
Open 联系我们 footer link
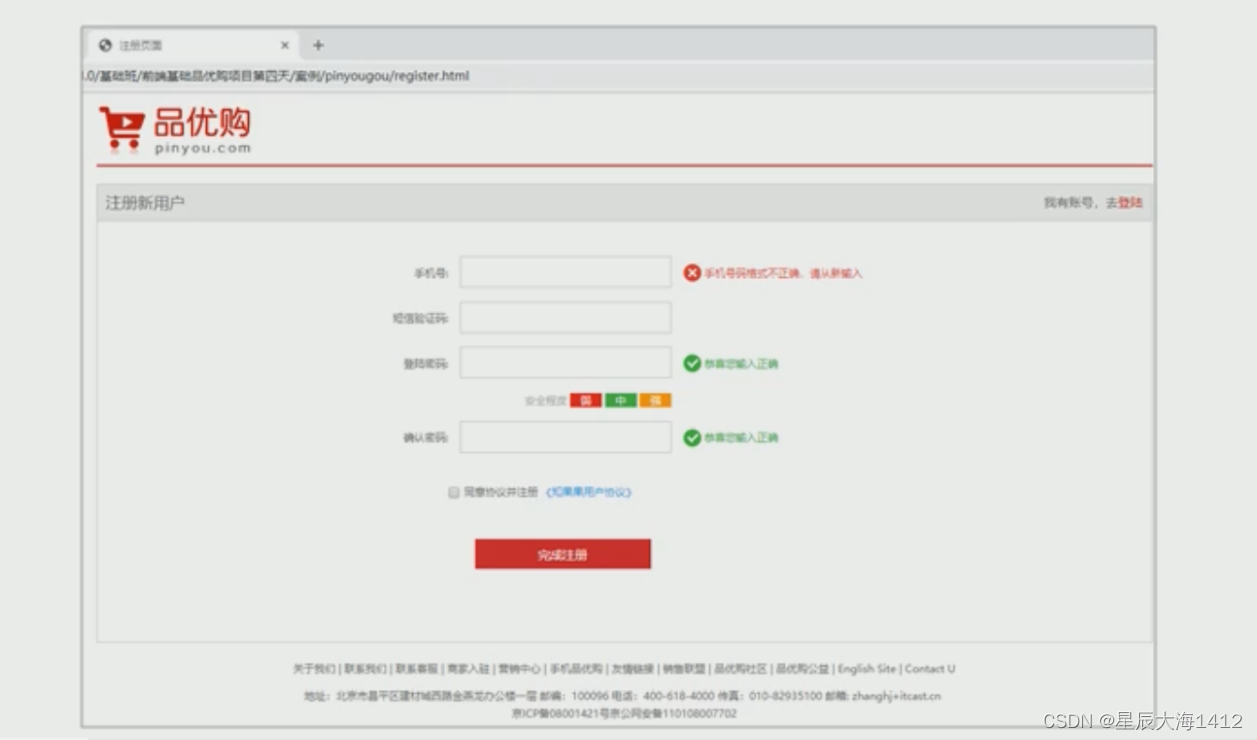365,669
